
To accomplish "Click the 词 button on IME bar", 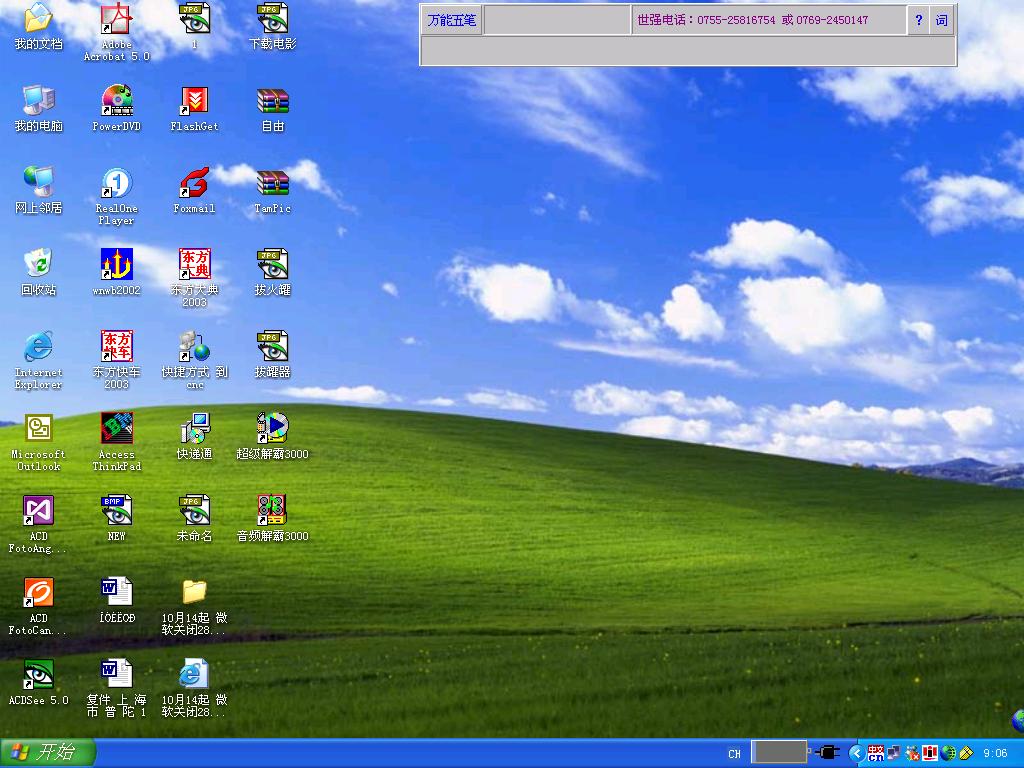I will pyautogui.click(x=941, y=20).
